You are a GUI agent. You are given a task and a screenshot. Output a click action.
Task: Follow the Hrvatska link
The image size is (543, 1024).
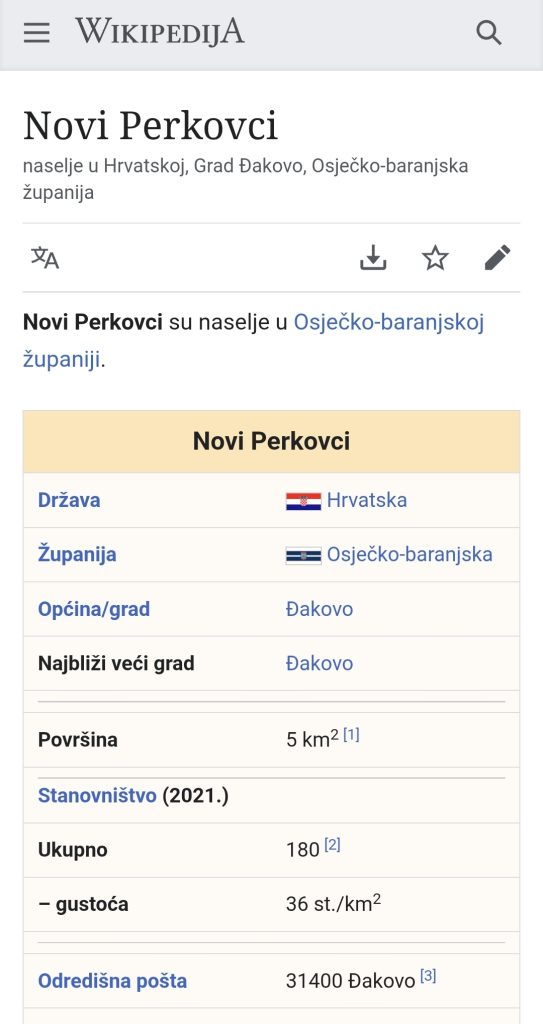click(367, 500)
